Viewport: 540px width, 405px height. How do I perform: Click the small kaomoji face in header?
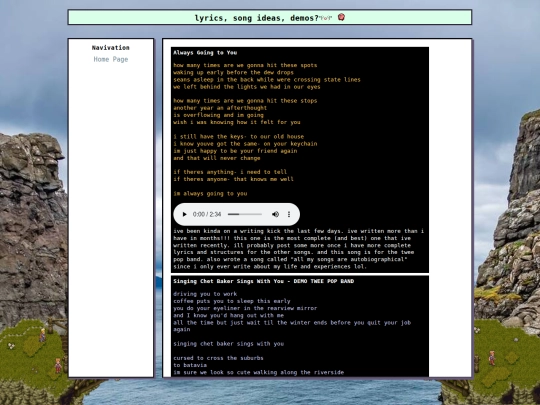[x=326, y=18]
